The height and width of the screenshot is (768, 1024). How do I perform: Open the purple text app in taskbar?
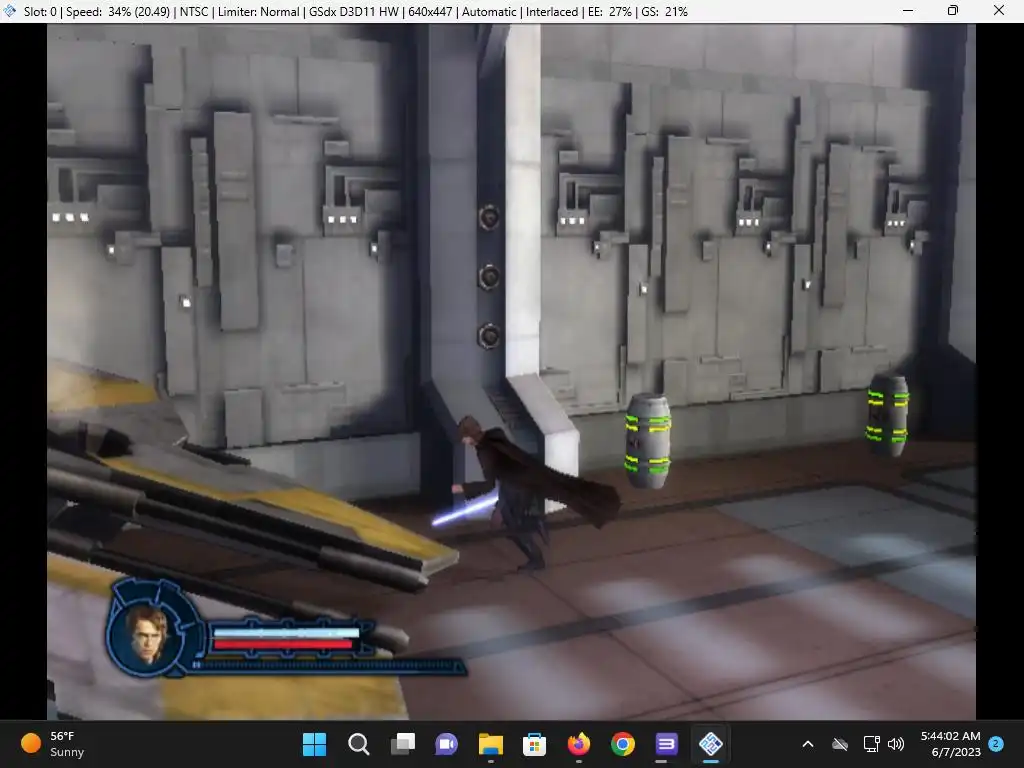click(666, 744)
